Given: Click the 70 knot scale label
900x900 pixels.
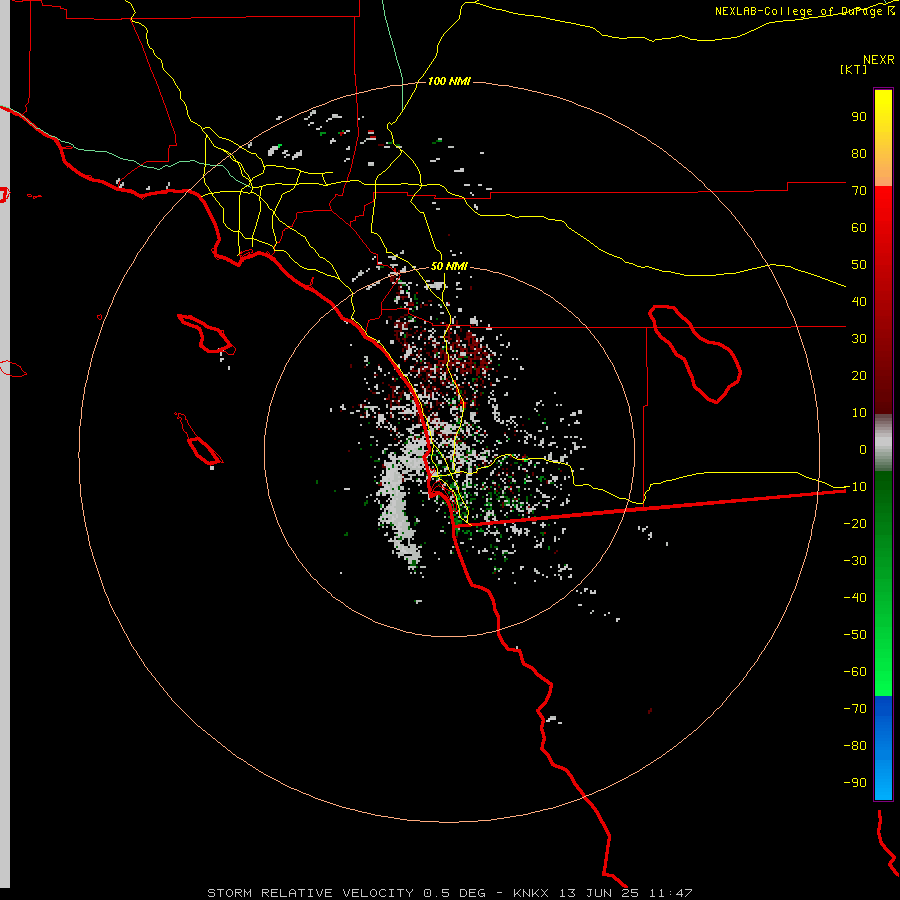Looking at the screenshot, I should [859, 191].
